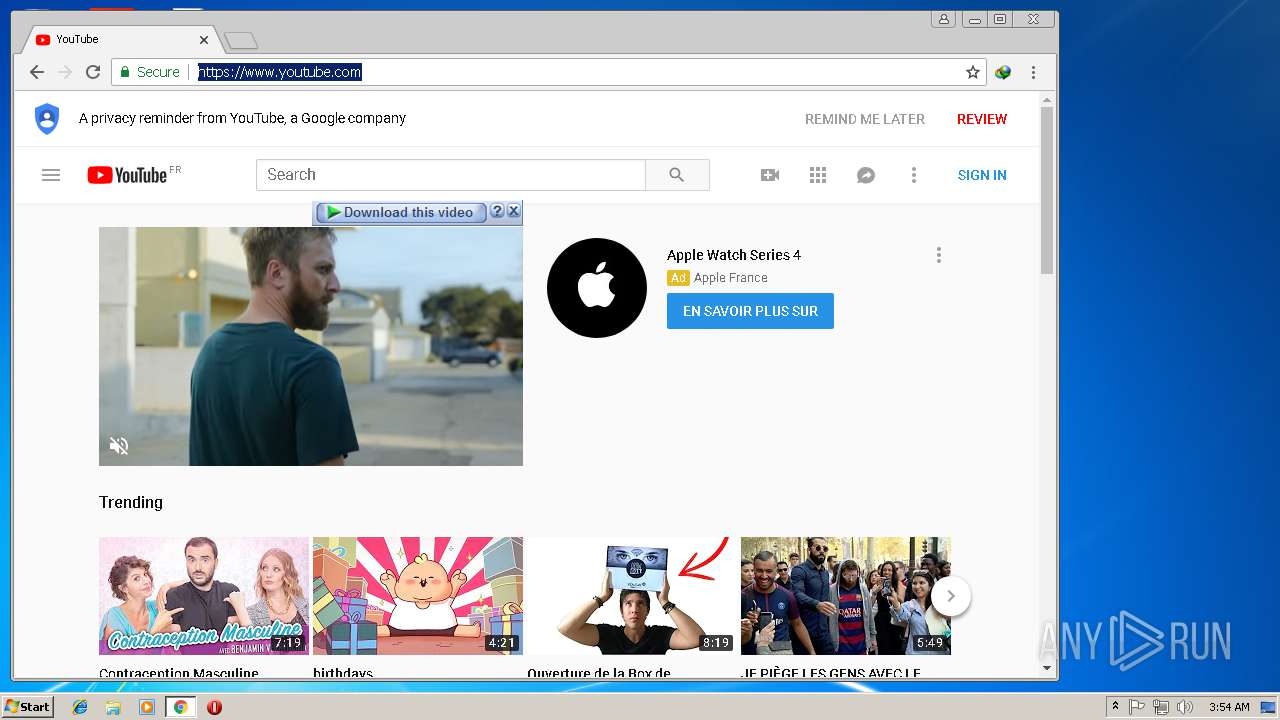The image size is (1280, 720).
Task: Click the Apple logo channel avatar
Action: (597, 288)
